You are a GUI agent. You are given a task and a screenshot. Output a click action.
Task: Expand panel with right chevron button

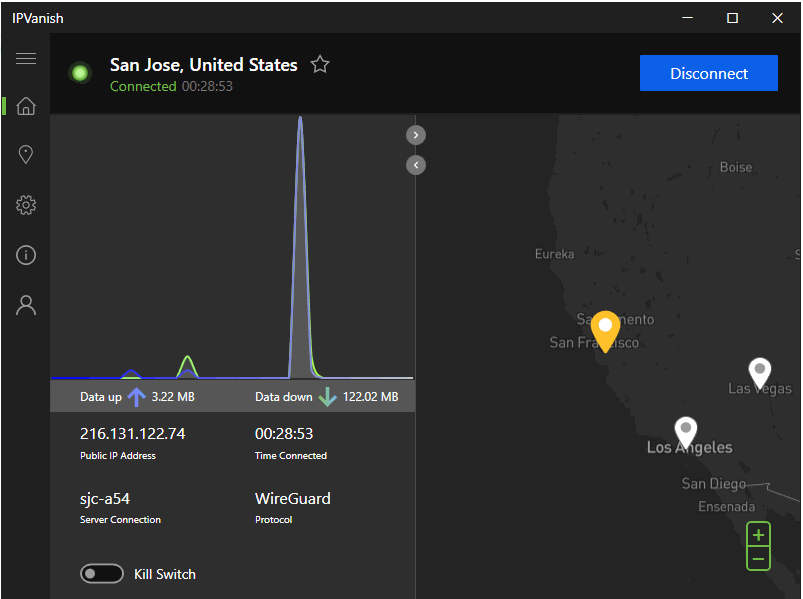[416, 135]
